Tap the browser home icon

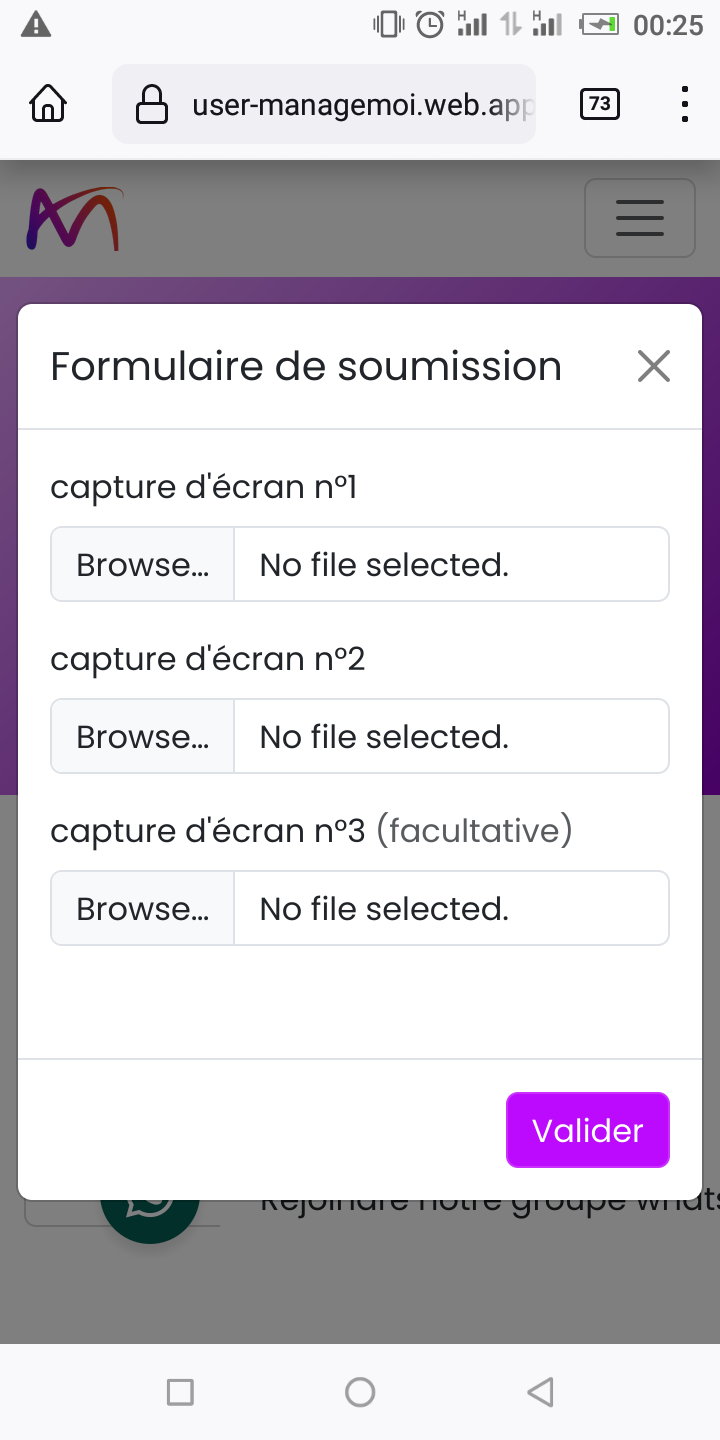pos(48,104)
